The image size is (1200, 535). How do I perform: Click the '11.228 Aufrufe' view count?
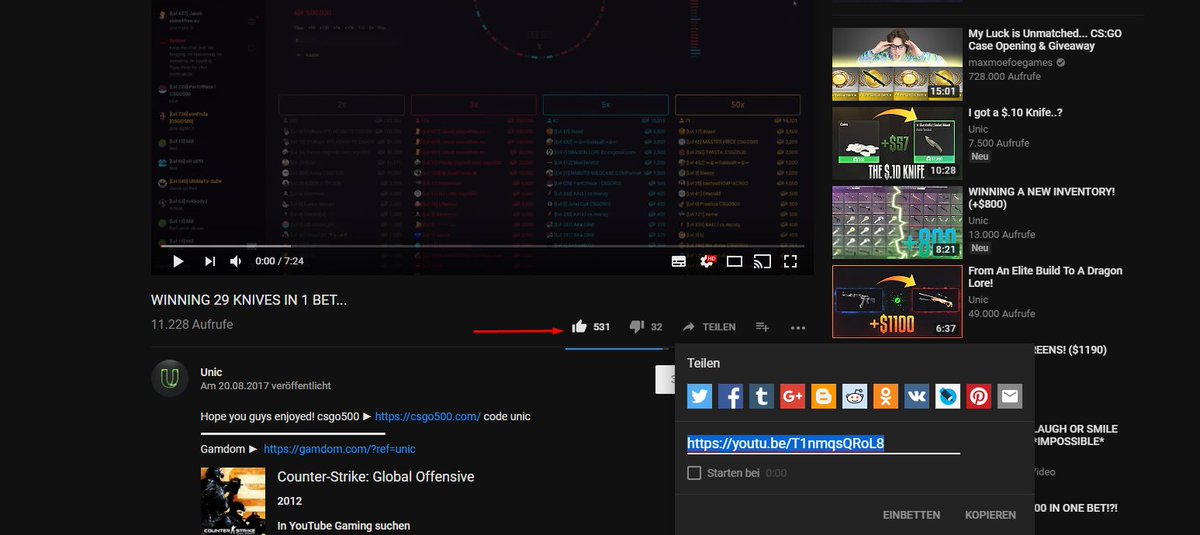click(192, 324)
